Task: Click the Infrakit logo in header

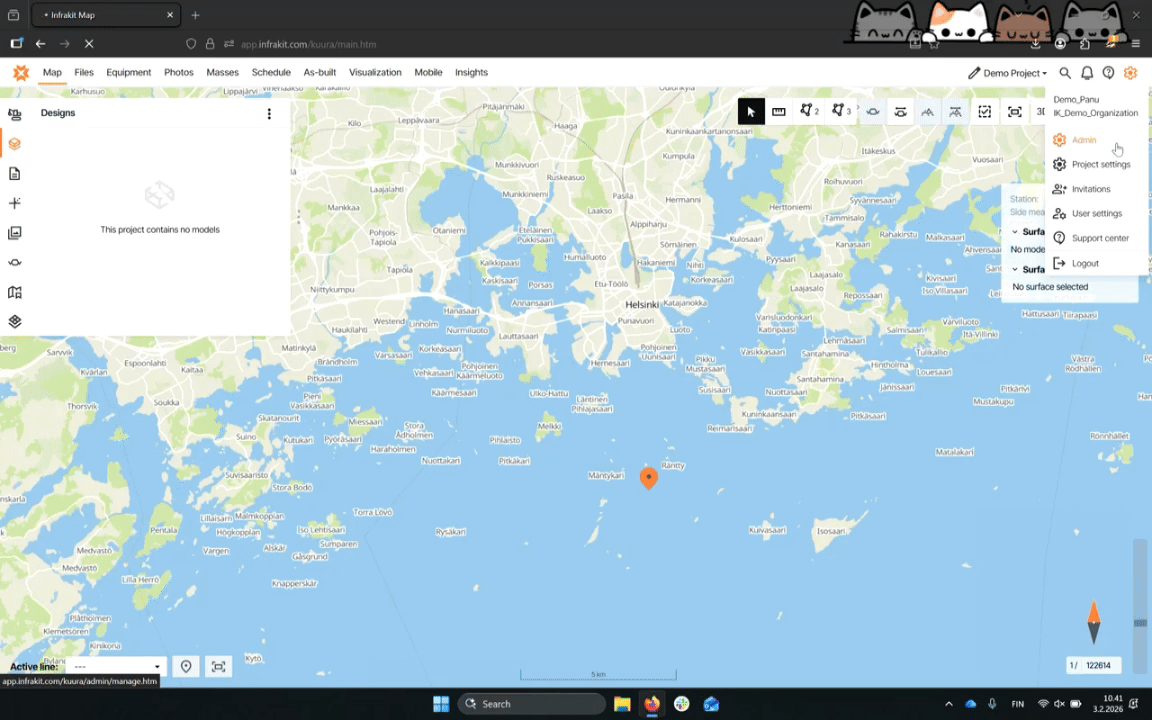Action: tap(21, 72)
